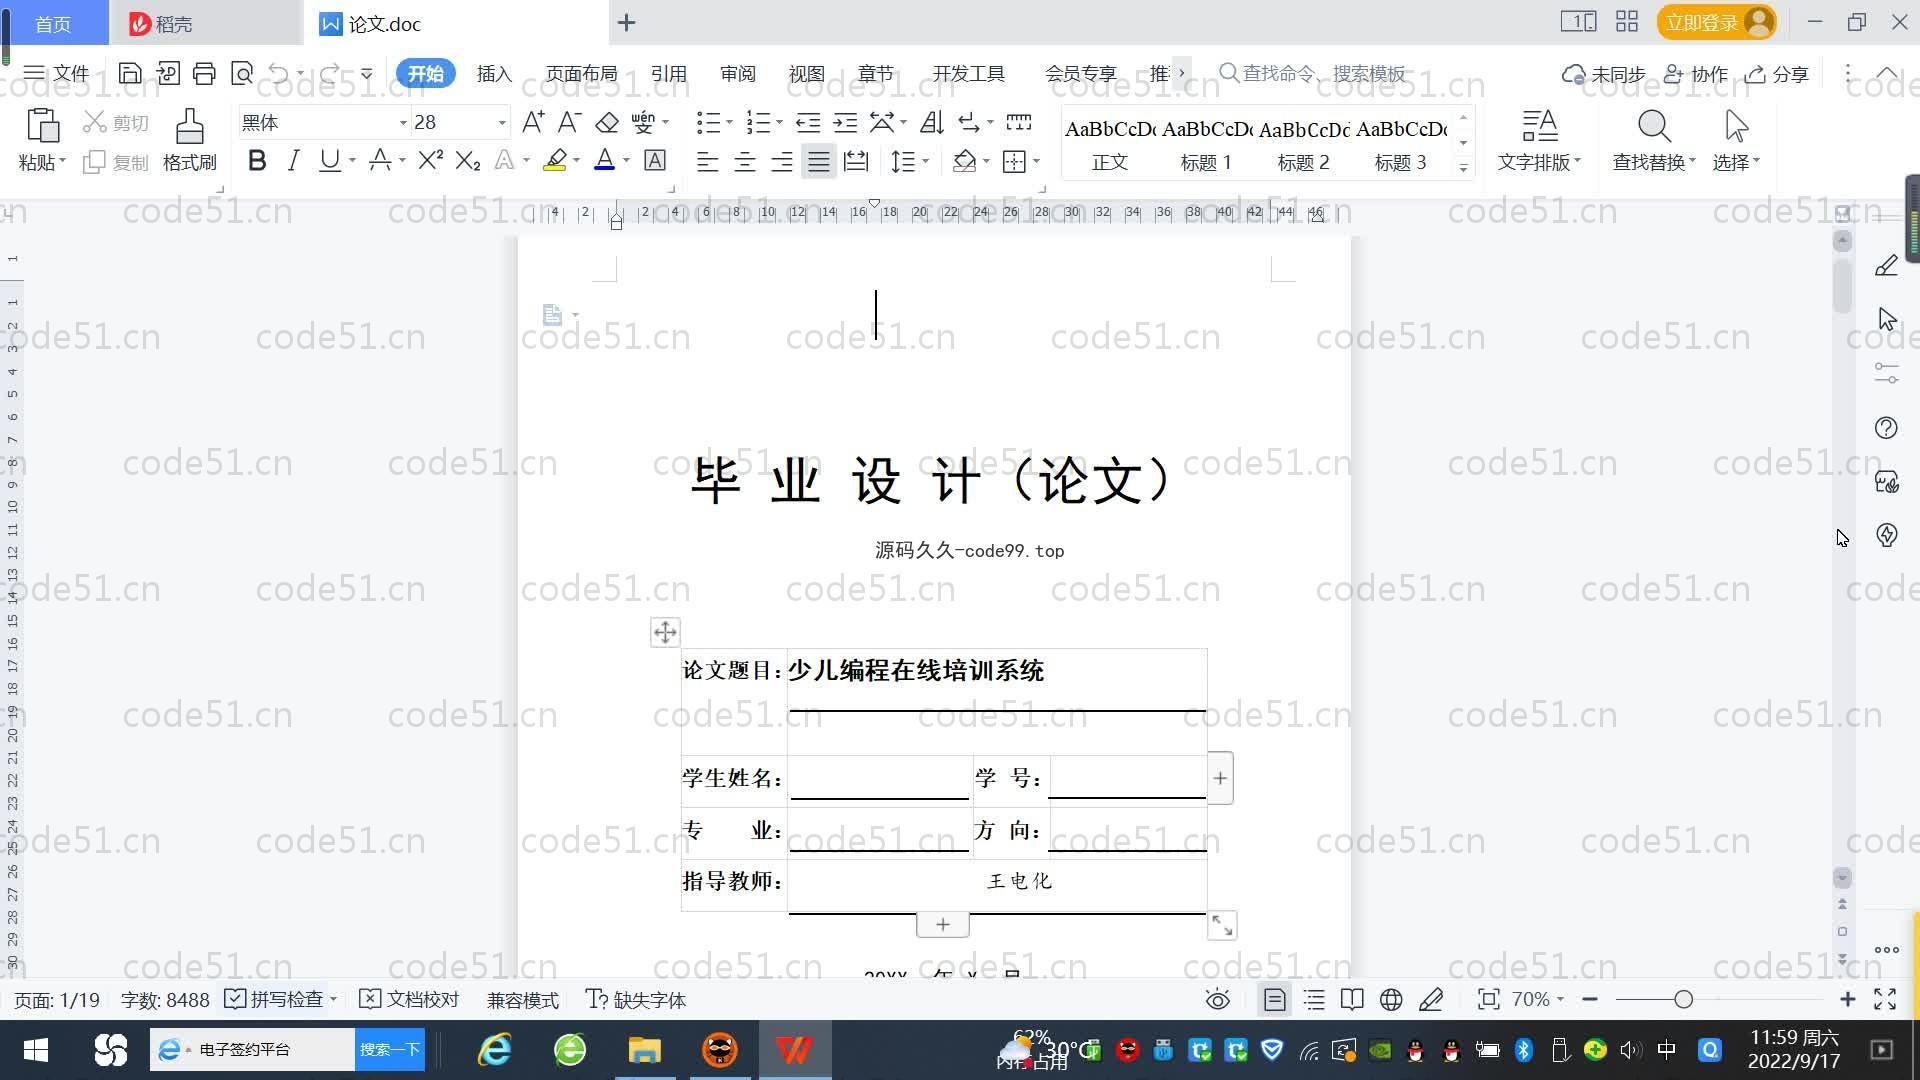The width and height of the screenshot is (1920, 1080).
Task: Switch to web layout globe icon
Action: [1391, 999]
